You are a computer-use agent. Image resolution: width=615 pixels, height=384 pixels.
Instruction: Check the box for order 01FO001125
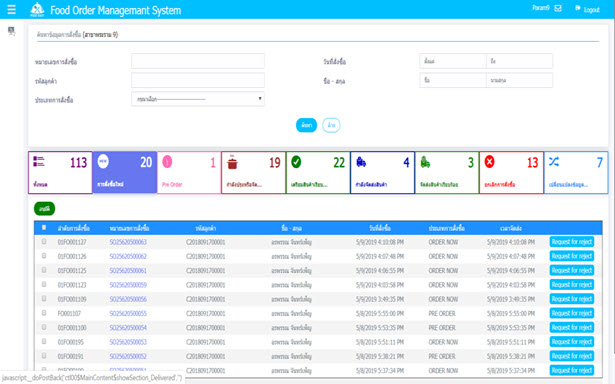point(44,270)
